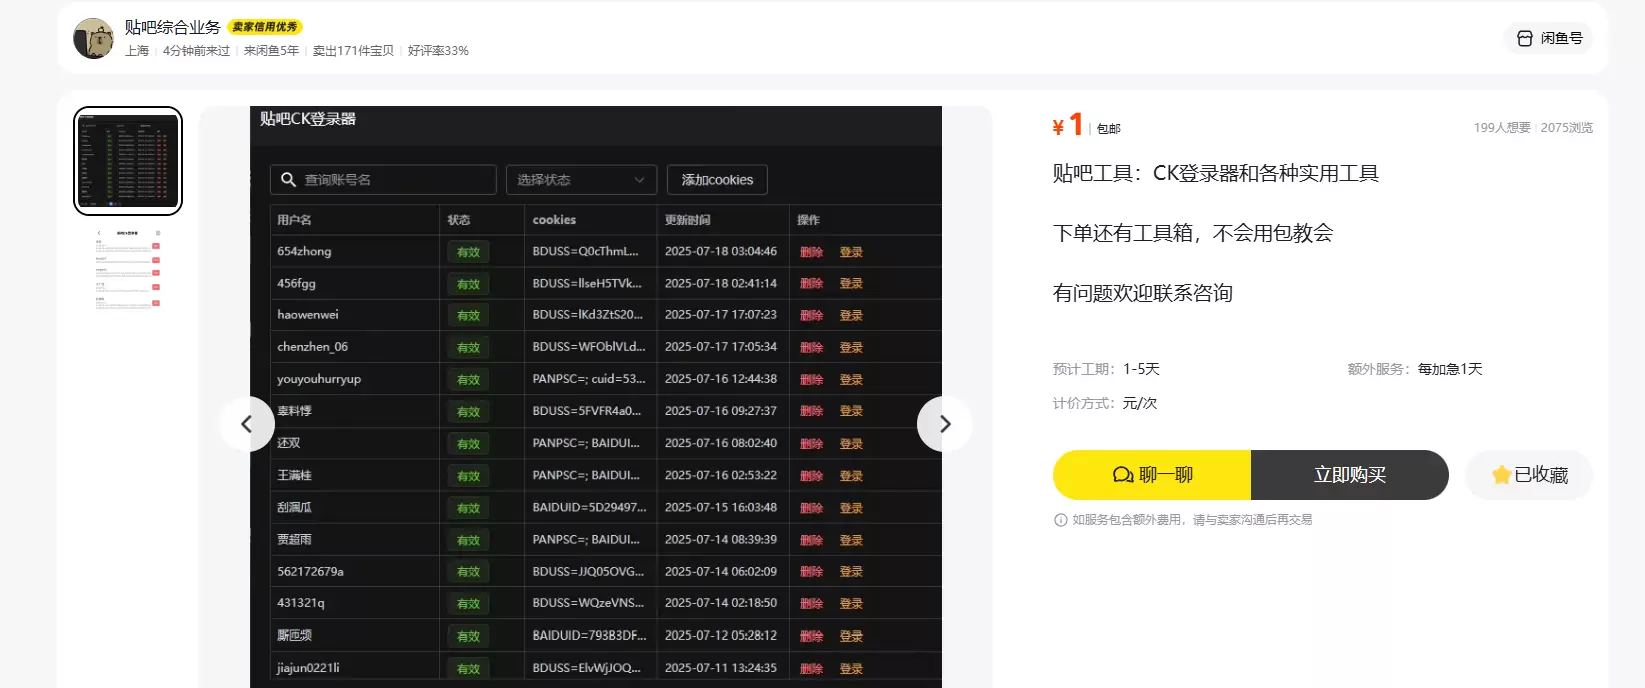Select the first dark product thumbnail
Screen dimensions: 1645x688
128,161
